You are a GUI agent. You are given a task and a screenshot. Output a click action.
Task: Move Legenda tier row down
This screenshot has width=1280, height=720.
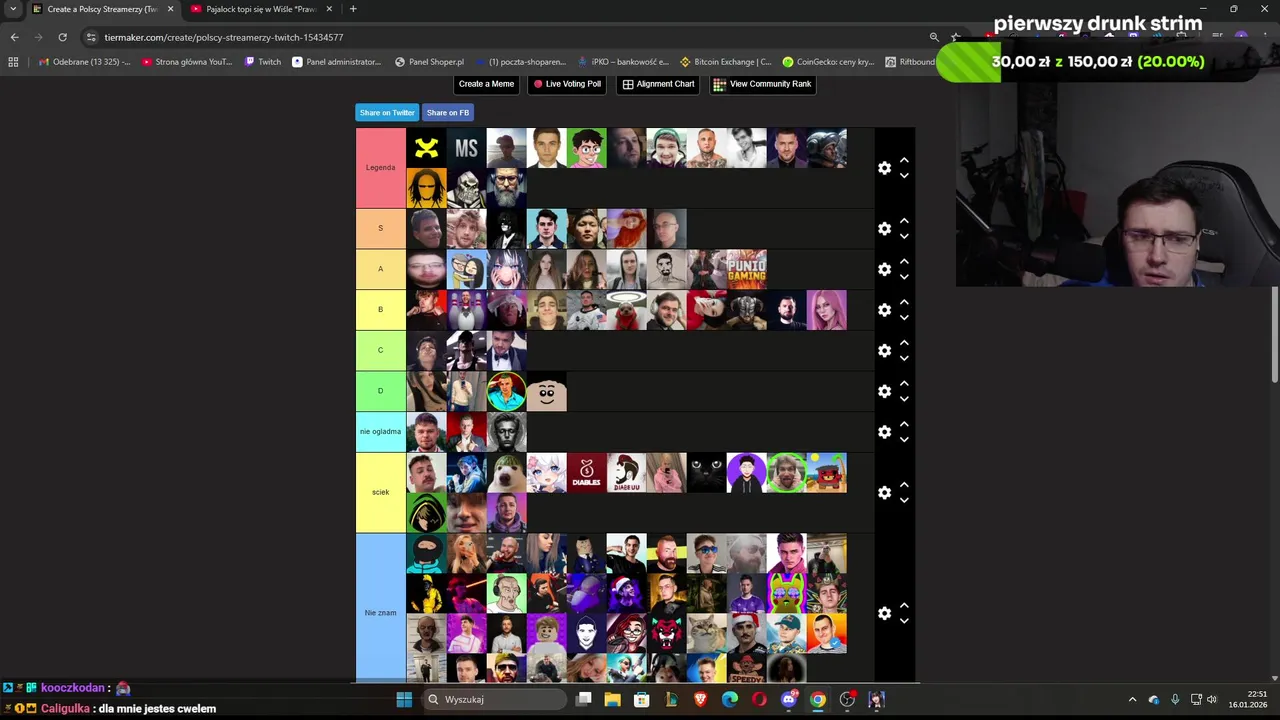(x=904, y=176)
